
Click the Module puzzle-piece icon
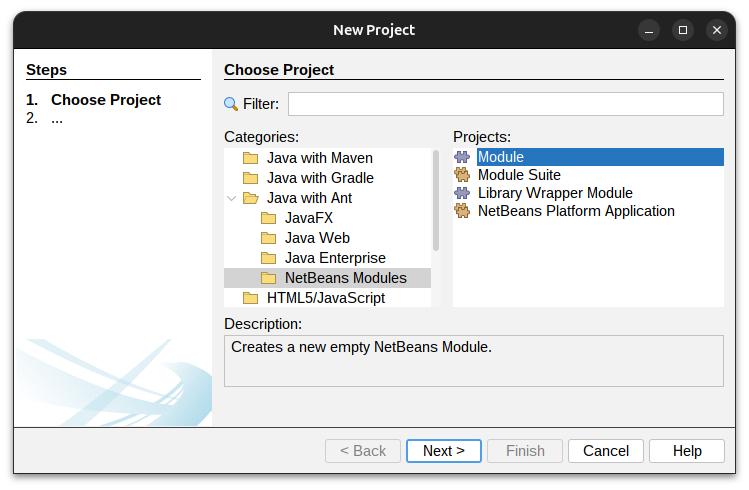click(x=462, y=157)
